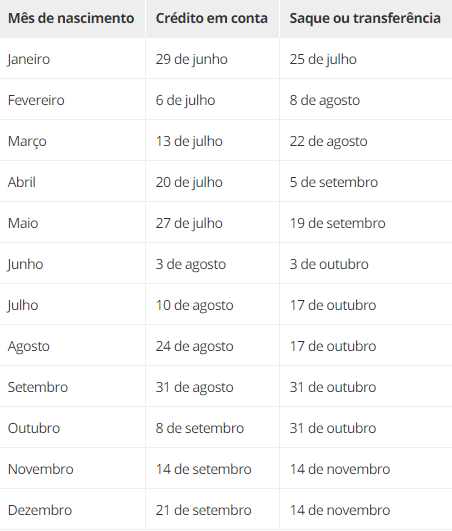Click the '8 de setembro' cell

(200, 428)
